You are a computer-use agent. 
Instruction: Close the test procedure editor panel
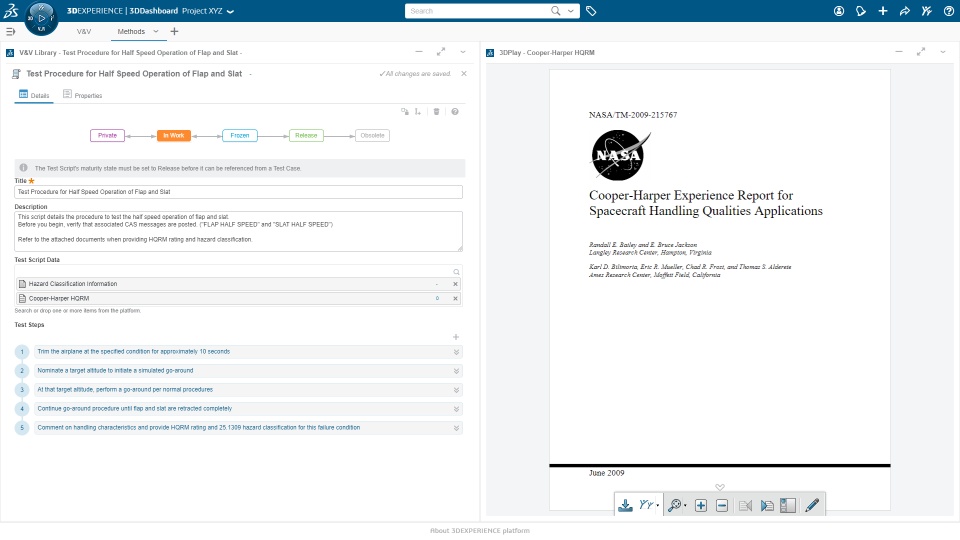464,73
